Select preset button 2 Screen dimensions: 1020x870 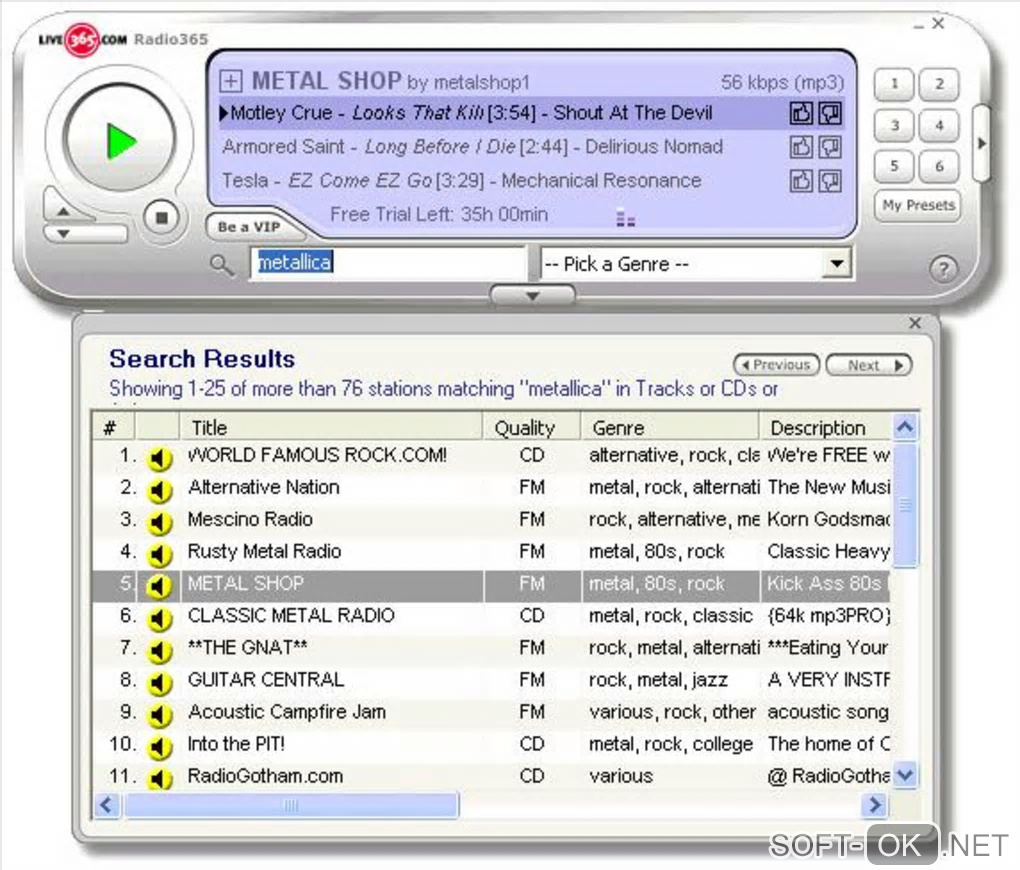(x=939, y=84)
